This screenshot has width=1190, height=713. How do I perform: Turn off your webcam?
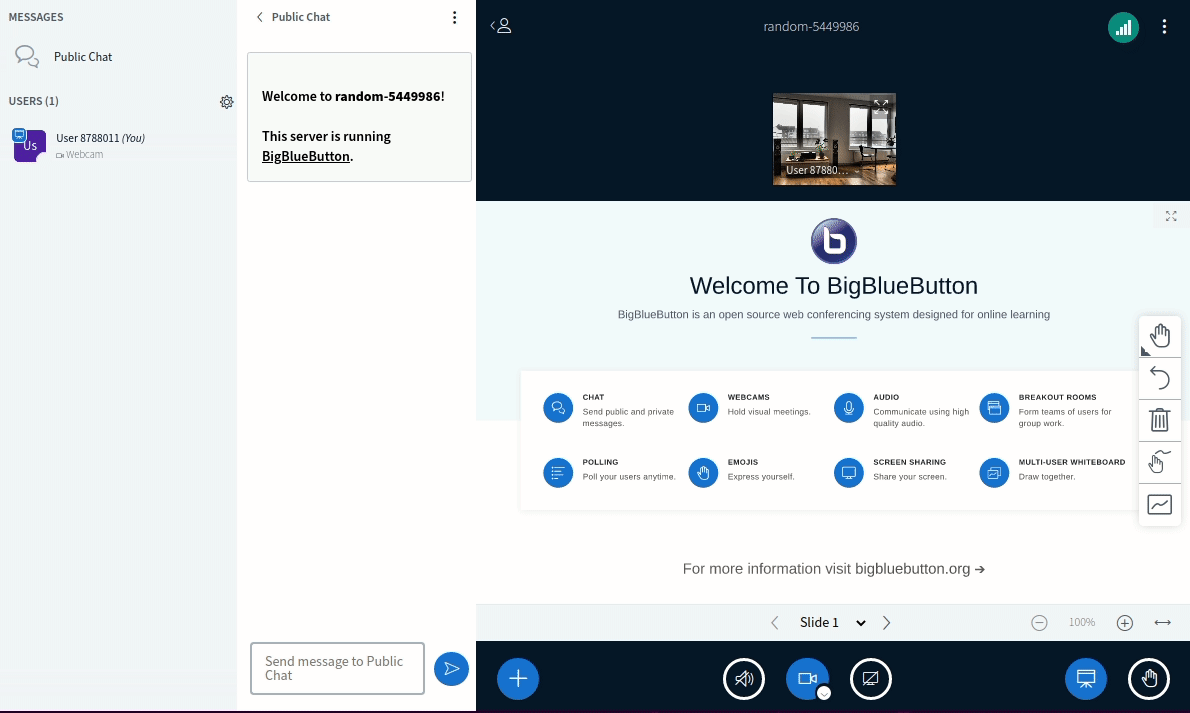point(806,678)
